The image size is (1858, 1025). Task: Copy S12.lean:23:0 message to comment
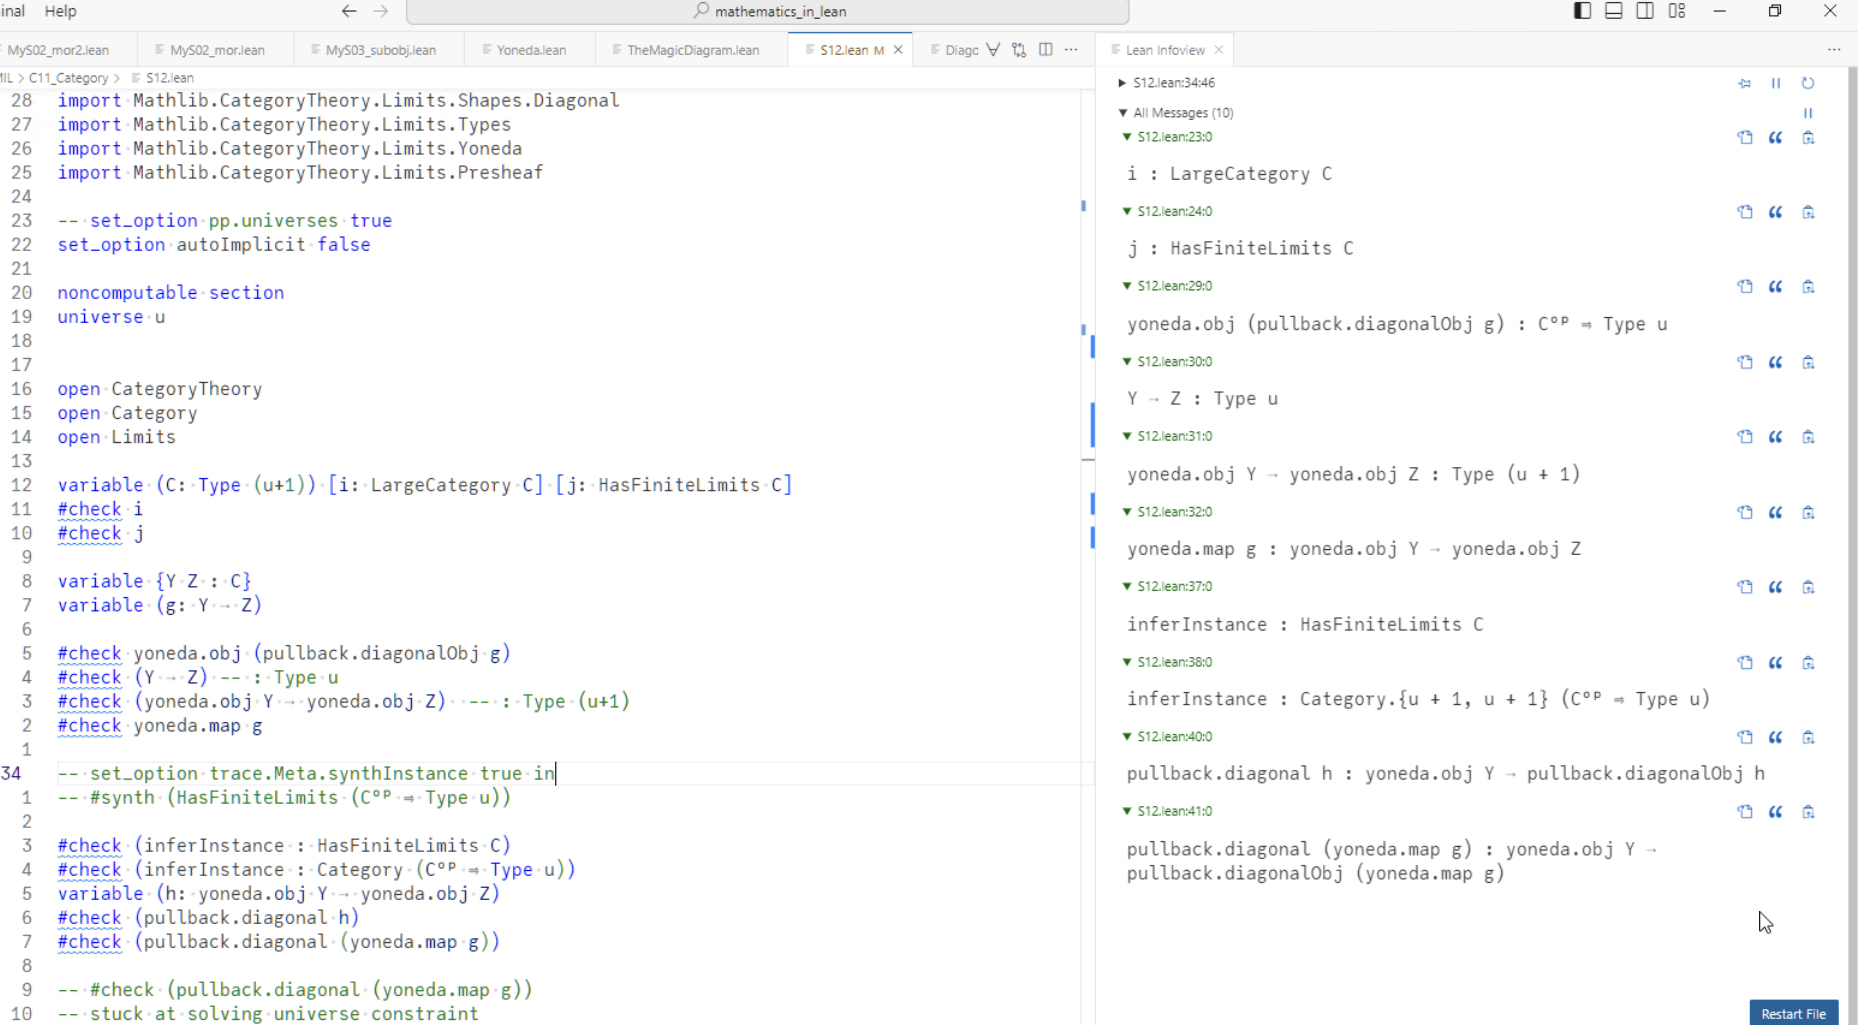point(1776,138)
